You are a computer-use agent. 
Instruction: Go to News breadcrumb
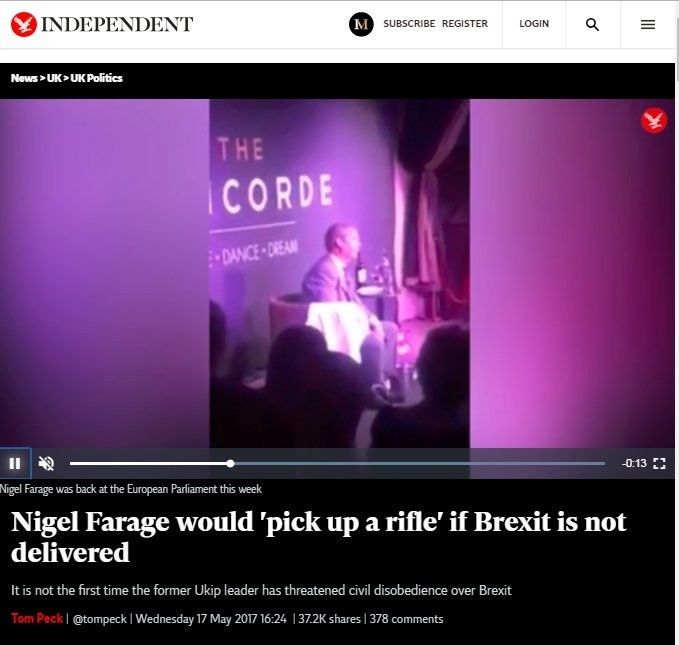click(x=24, y=78)
